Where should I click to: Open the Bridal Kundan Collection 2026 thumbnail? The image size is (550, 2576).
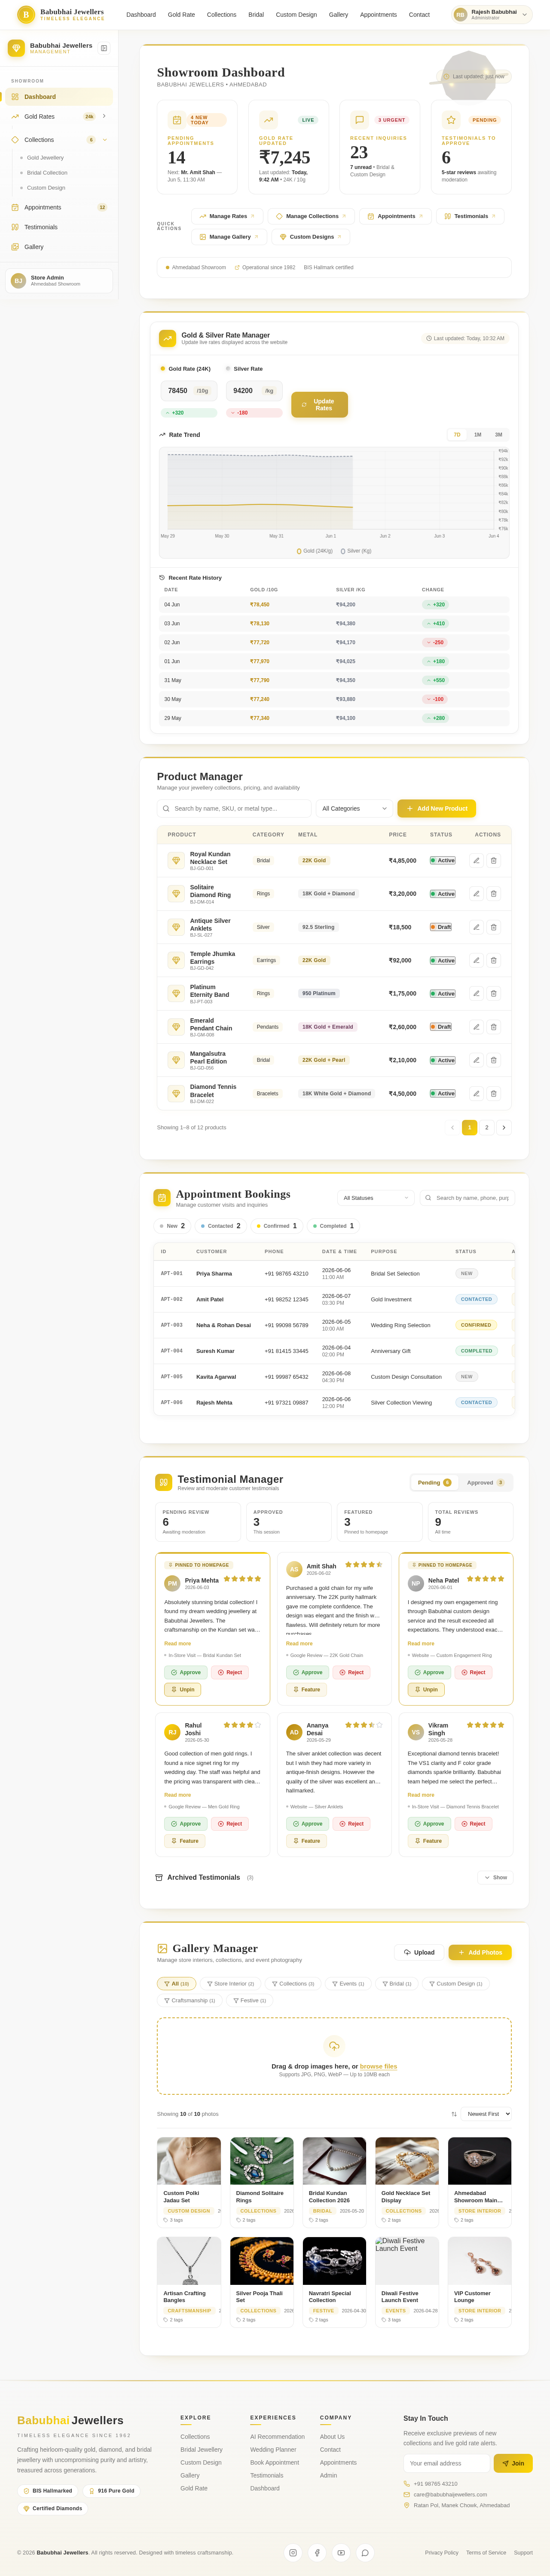pyautogui.click(x=334, y=2161)
